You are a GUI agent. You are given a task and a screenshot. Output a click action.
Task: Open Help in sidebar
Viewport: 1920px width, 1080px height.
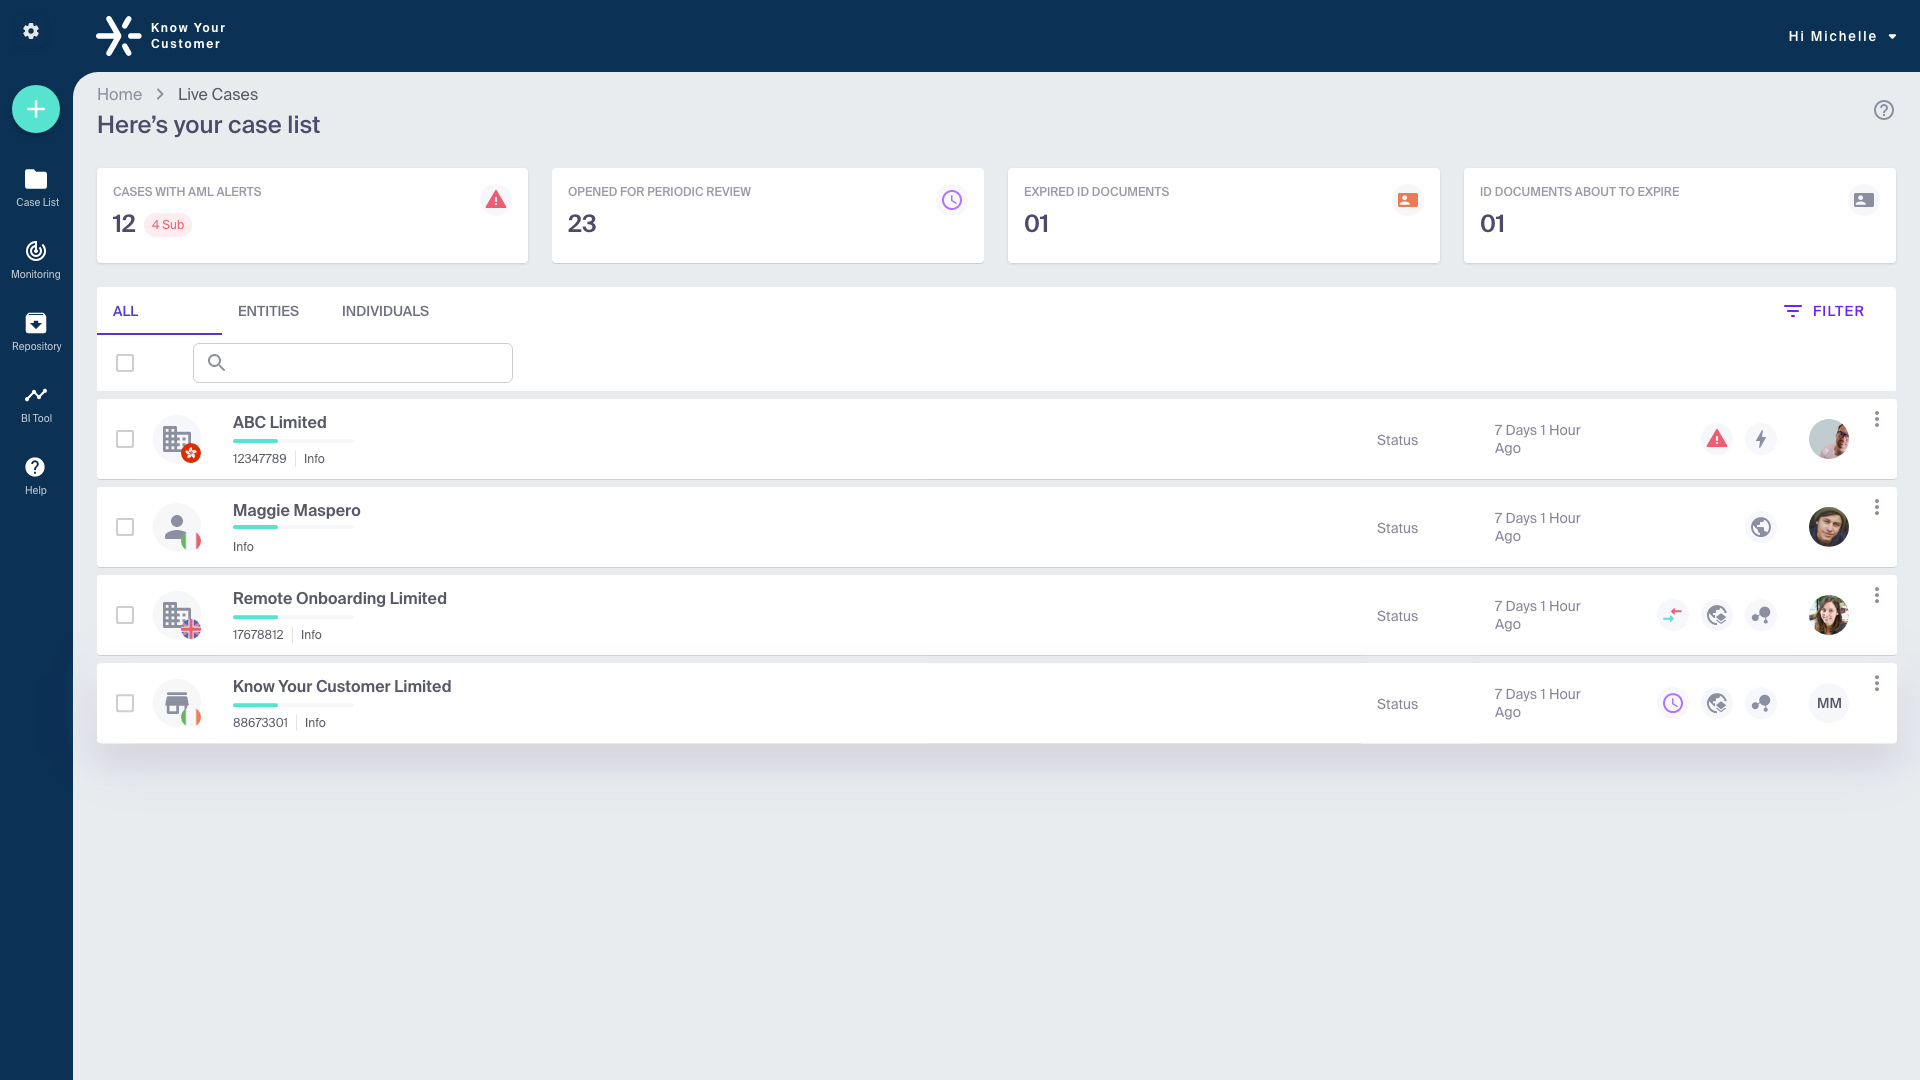click(36, 476)
